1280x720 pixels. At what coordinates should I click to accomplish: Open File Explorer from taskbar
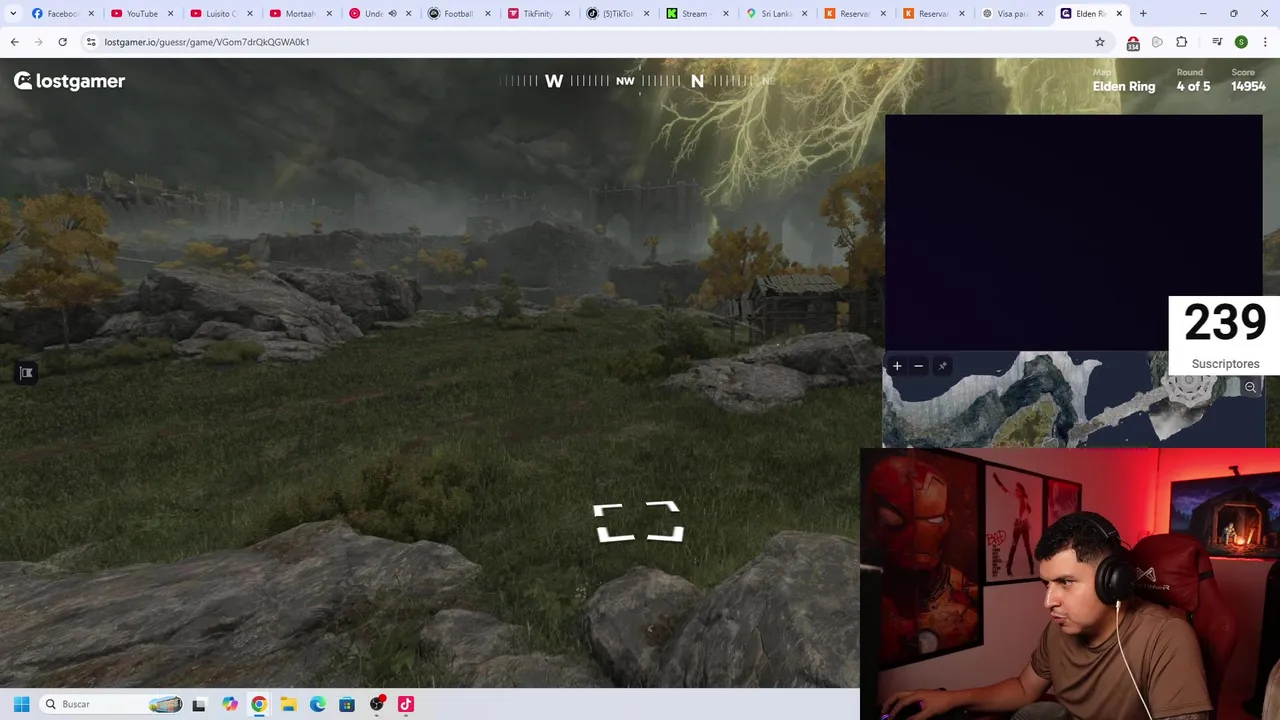[x=288, y=704]
